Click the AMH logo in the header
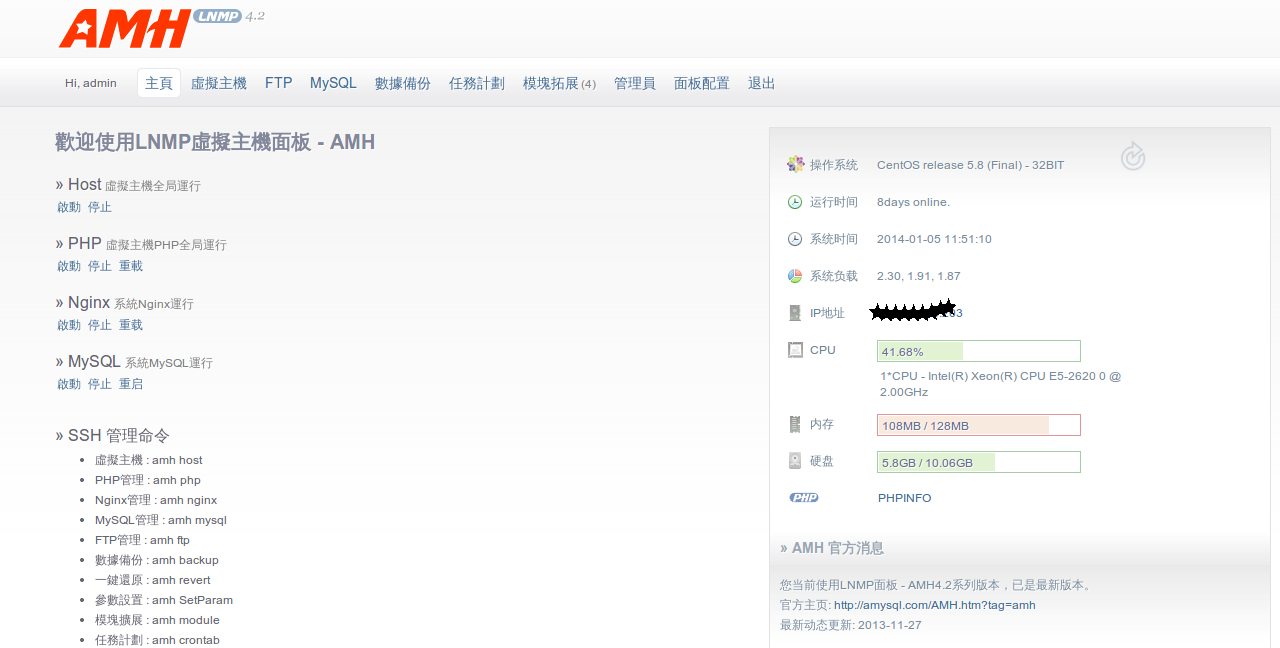Viewport: 1280px width, 648px height. pos(125,28)
